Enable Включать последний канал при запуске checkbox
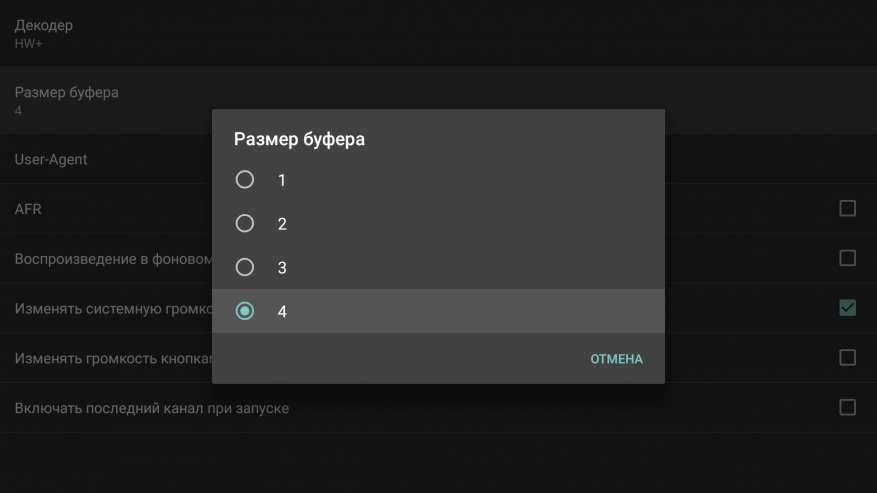Image resolution: width=877 pixels, height=493 pixels. [x=847, y=407]
